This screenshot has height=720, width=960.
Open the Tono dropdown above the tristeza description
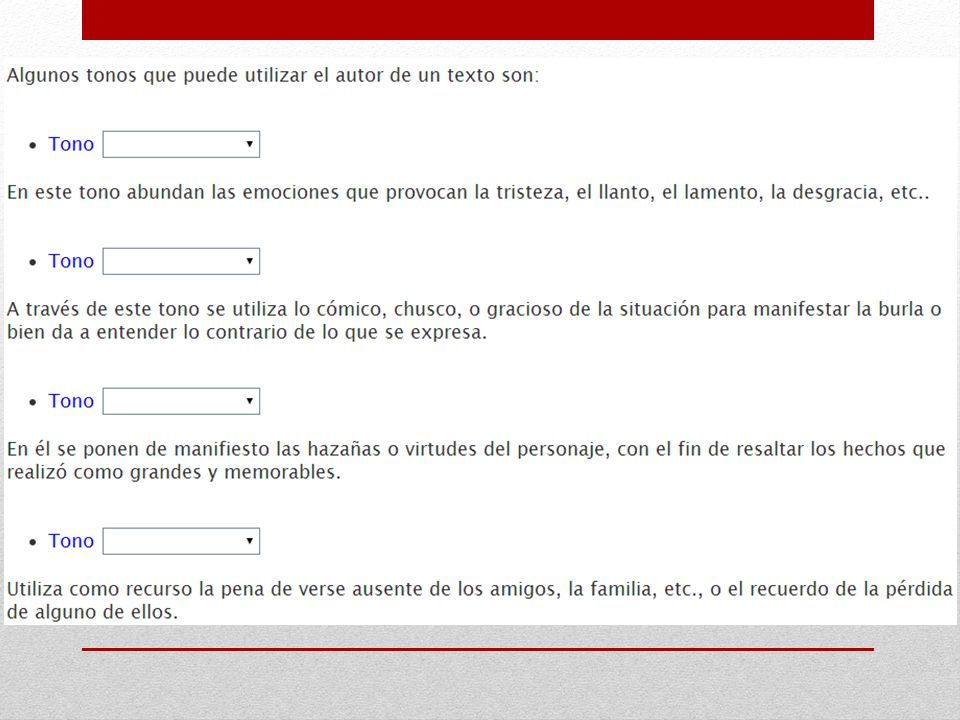pyautogui.click(x=181, y=144)
